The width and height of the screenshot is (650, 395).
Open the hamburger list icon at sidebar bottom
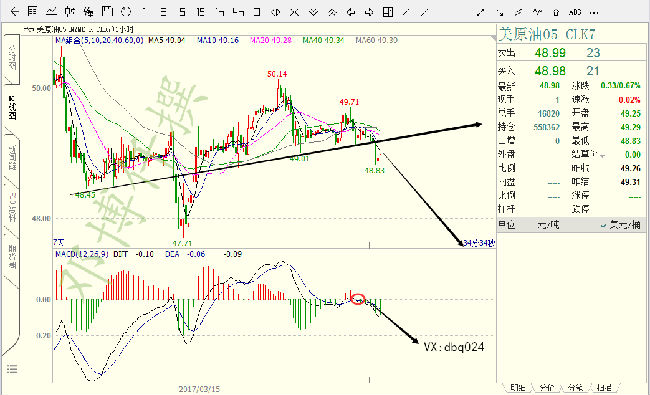(x=12, y=368)
